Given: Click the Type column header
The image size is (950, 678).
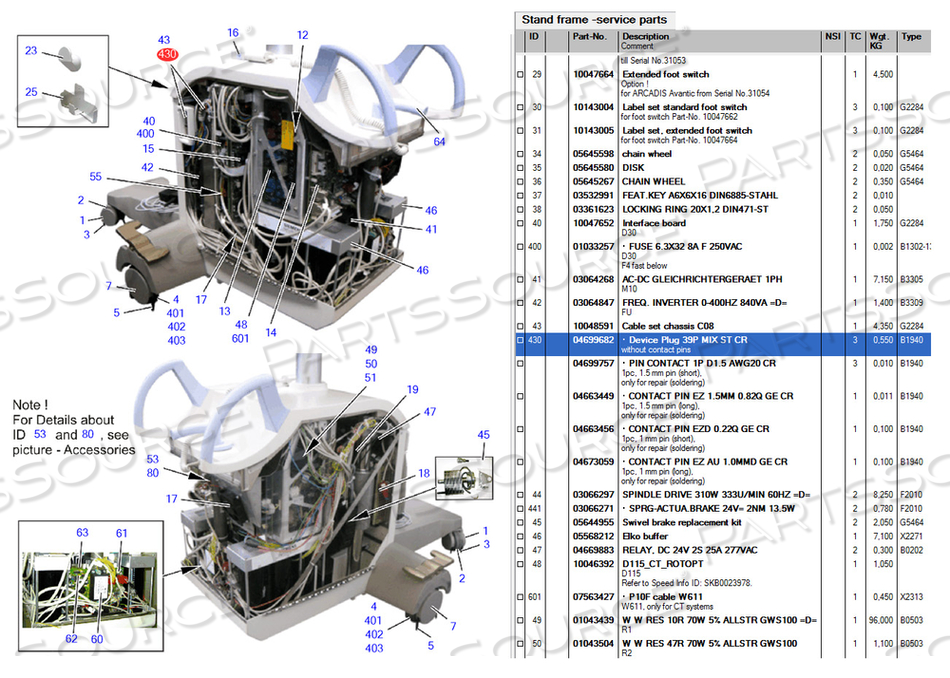Looking at the screenshot, I should tap(911, 37).
